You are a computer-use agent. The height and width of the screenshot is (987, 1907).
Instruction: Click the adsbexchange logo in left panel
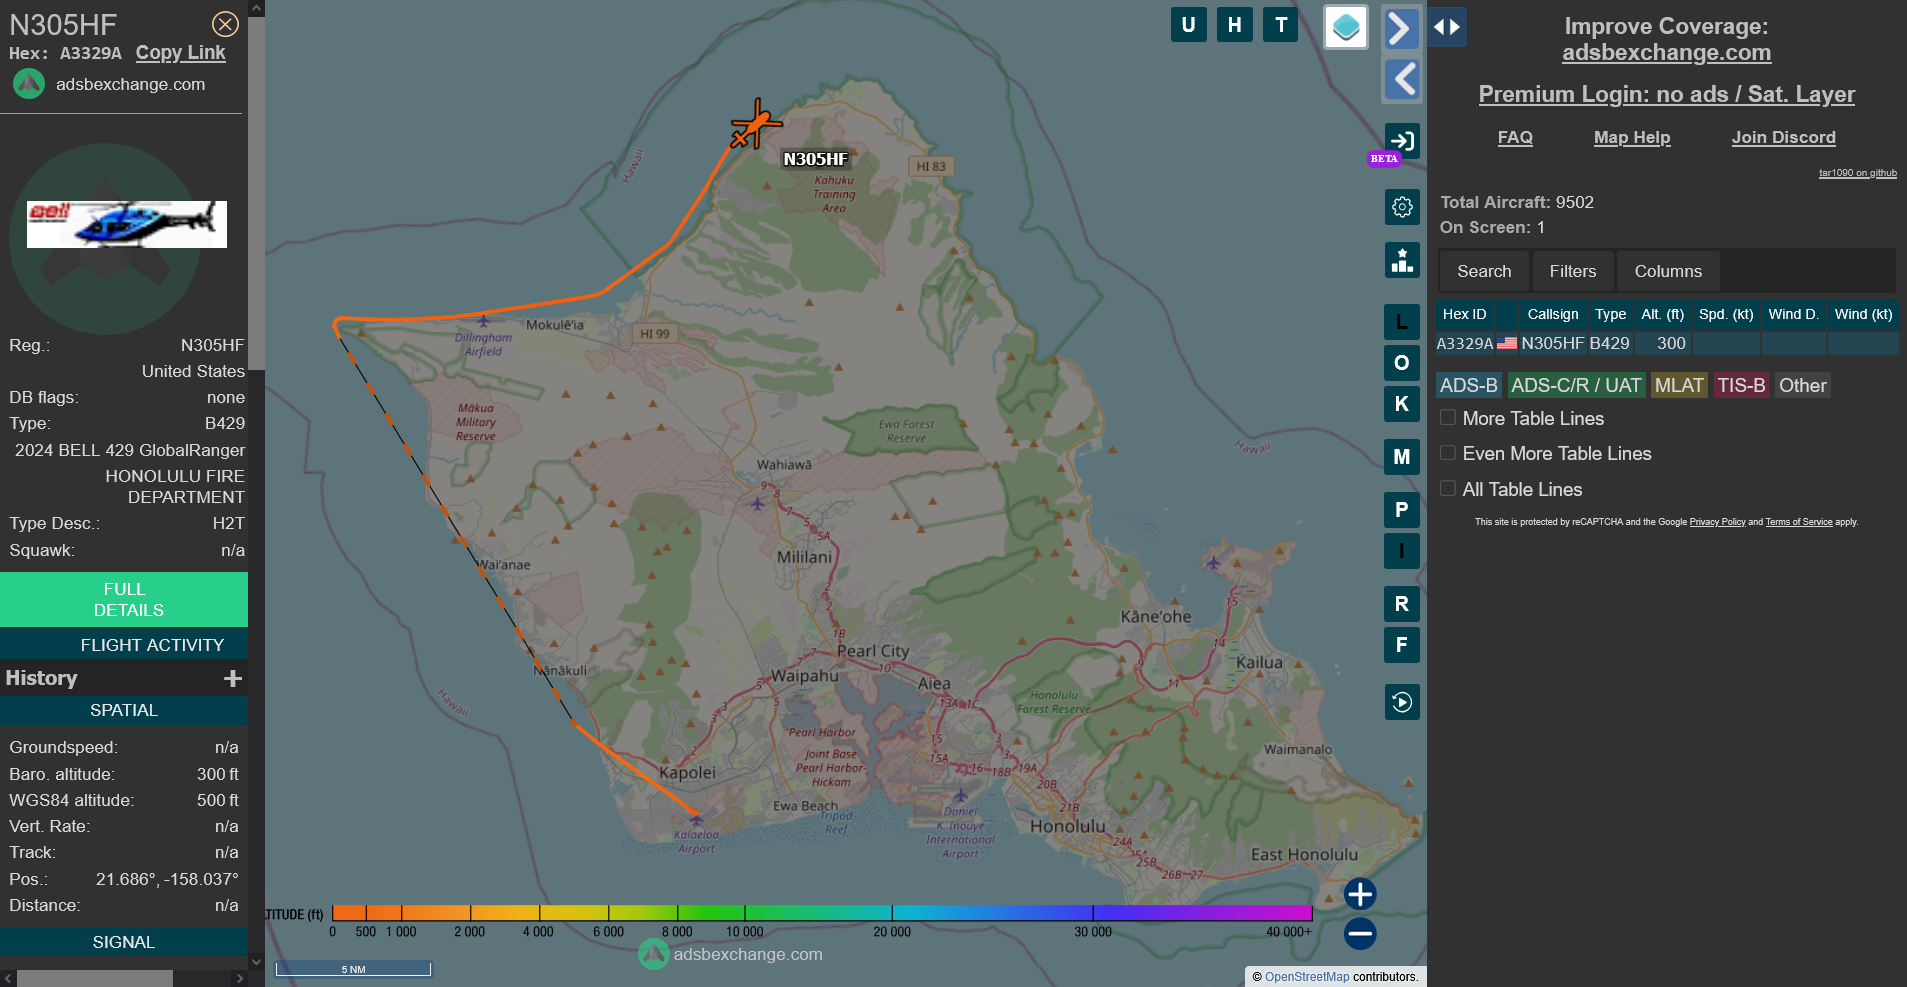29,84
